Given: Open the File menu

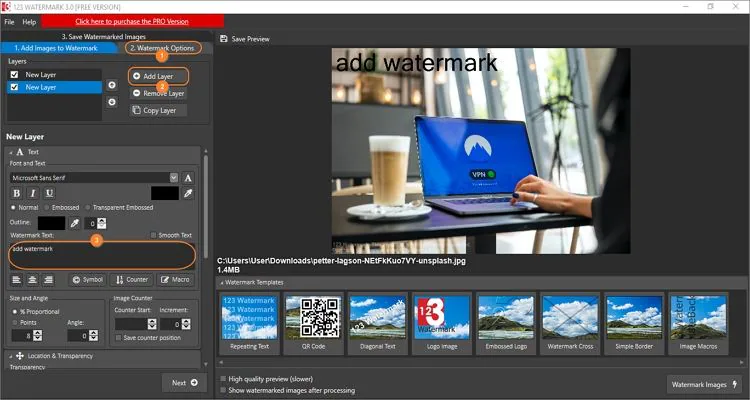Looking at the screenshot, I should point(9,22).
